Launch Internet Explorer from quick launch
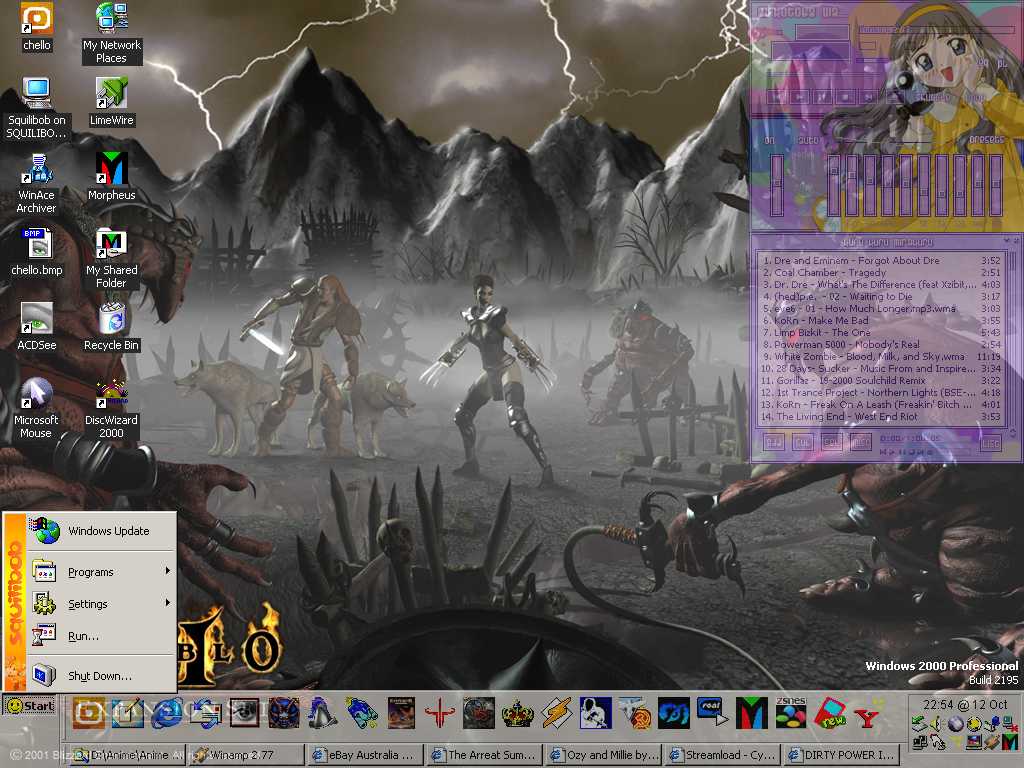The image size is (1024, 768). [x=167, y=712]
